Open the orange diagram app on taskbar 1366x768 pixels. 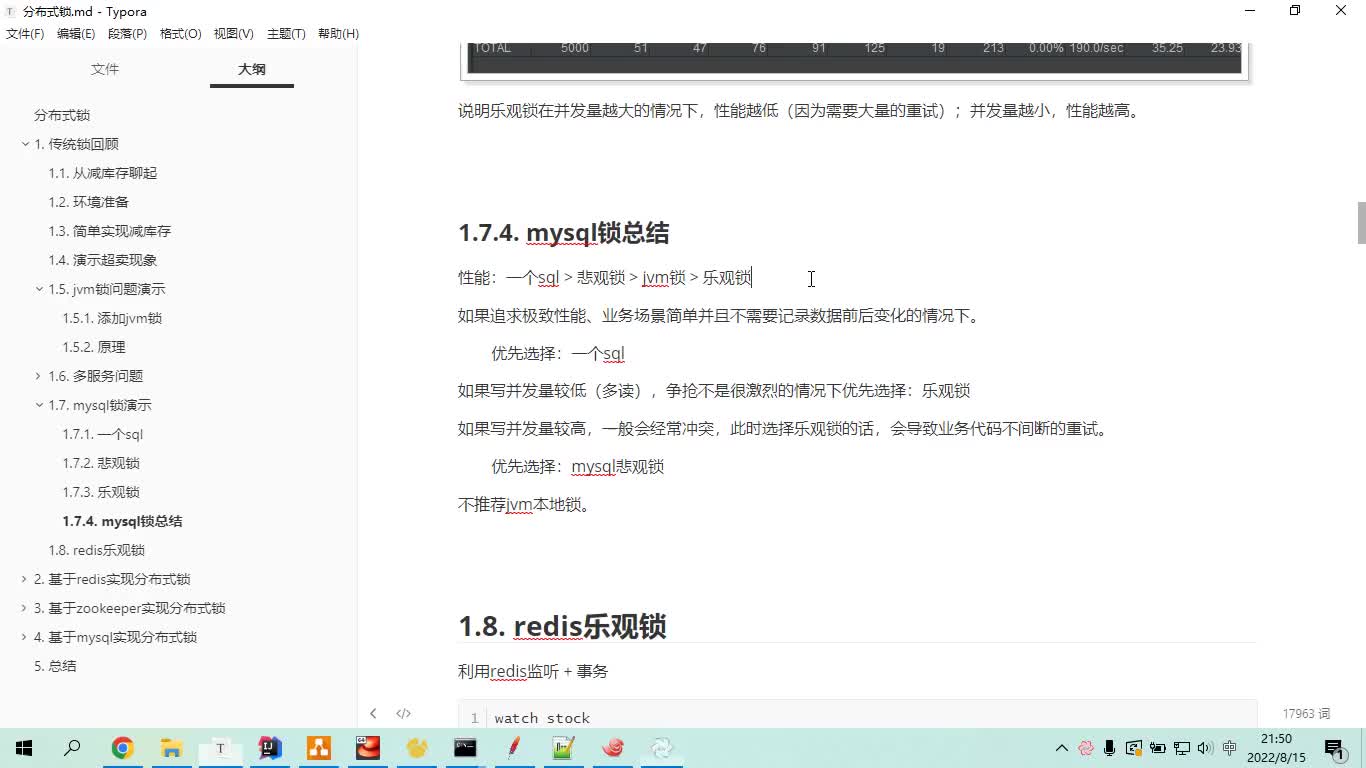[x=318, y=748]
